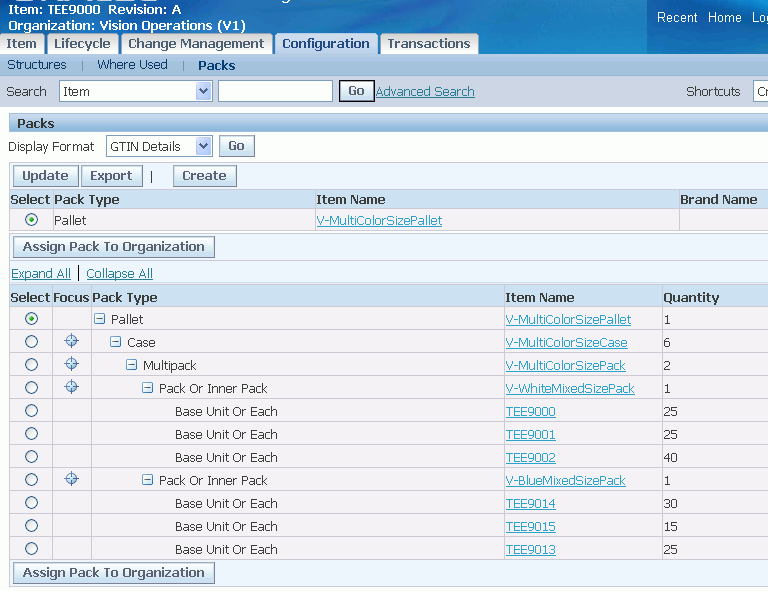Go to the Where Used subtab
The image size is (768, 591).
[132, 65]
